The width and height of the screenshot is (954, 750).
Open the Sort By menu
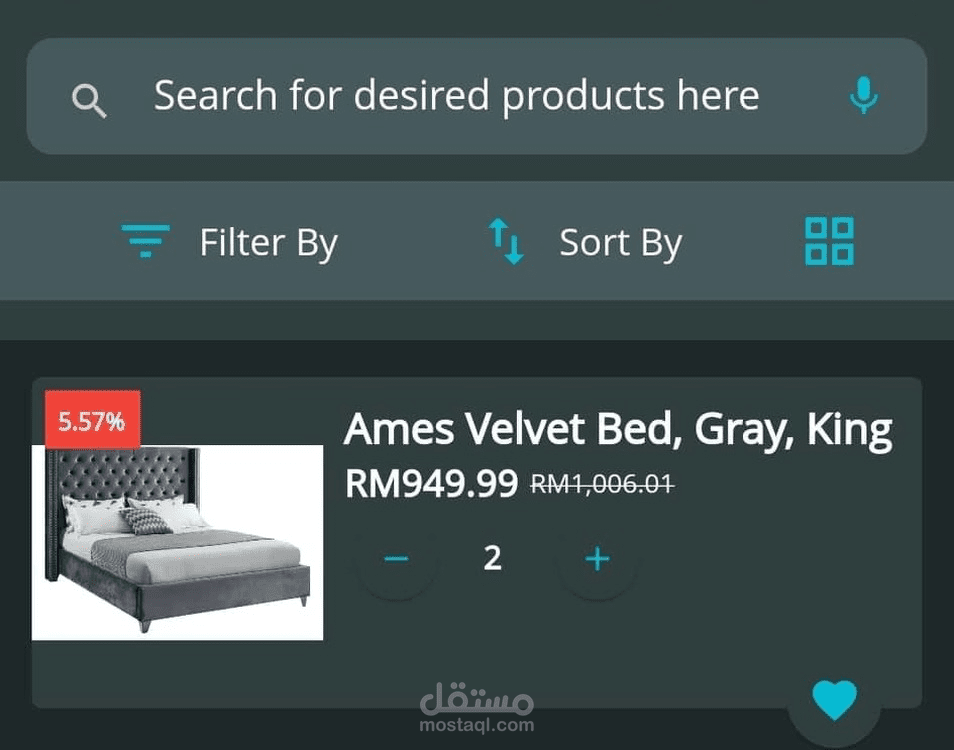point(620,243)
